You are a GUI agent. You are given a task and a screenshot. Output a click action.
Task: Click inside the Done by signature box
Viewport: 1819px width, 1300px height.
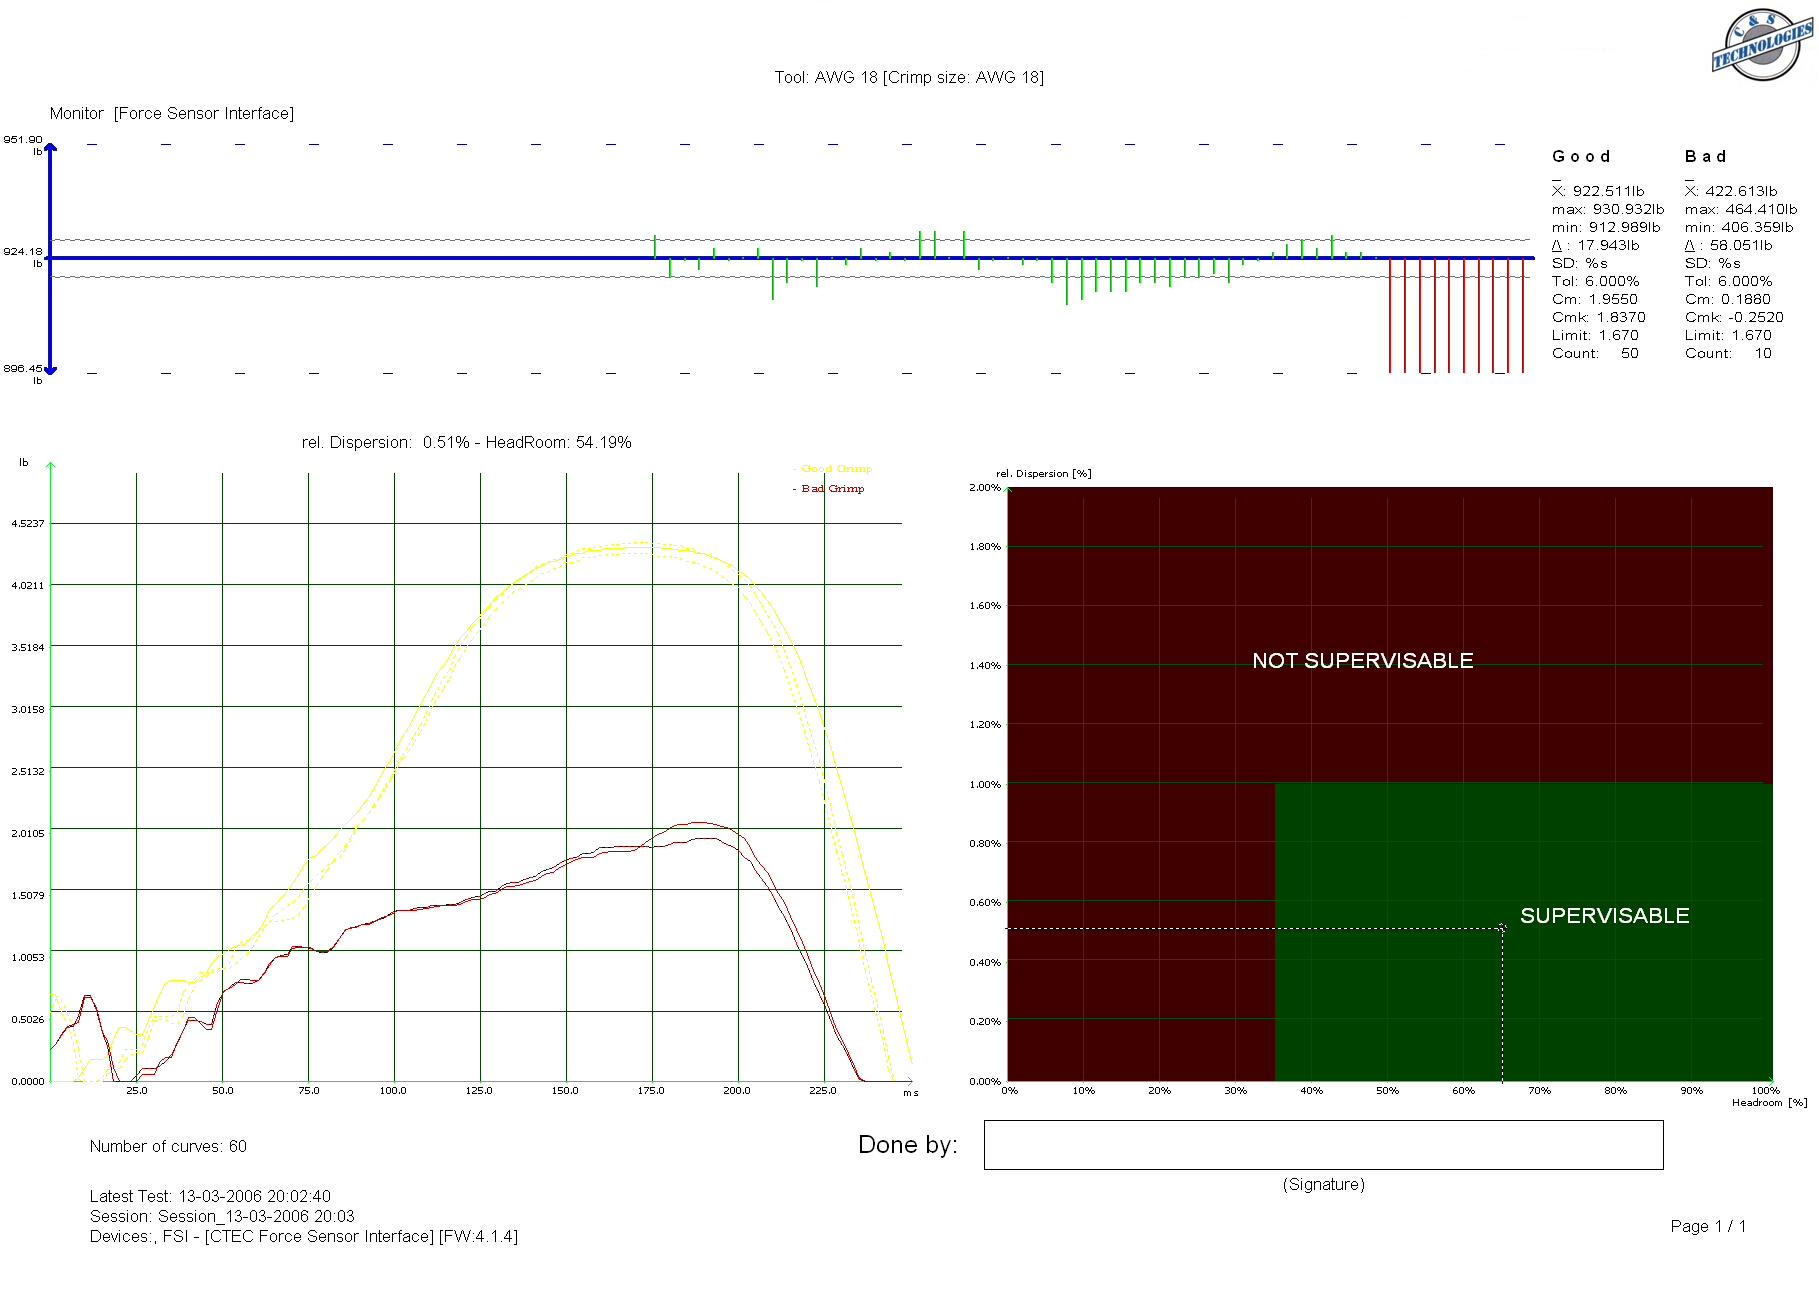1323,1145
